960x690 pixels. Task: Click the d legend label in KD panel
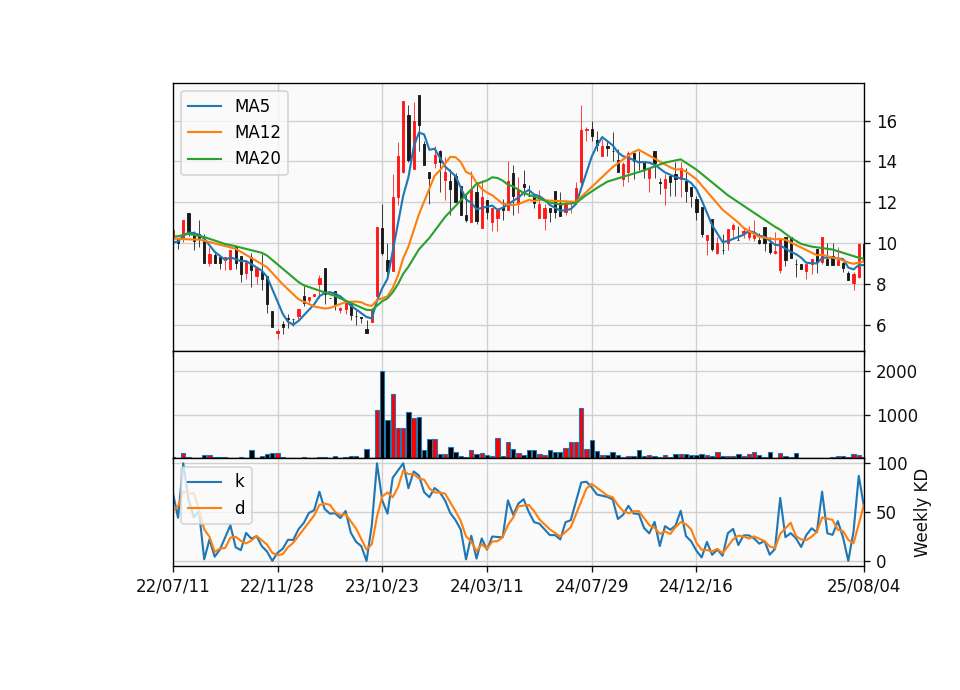(x=239, y=508)
